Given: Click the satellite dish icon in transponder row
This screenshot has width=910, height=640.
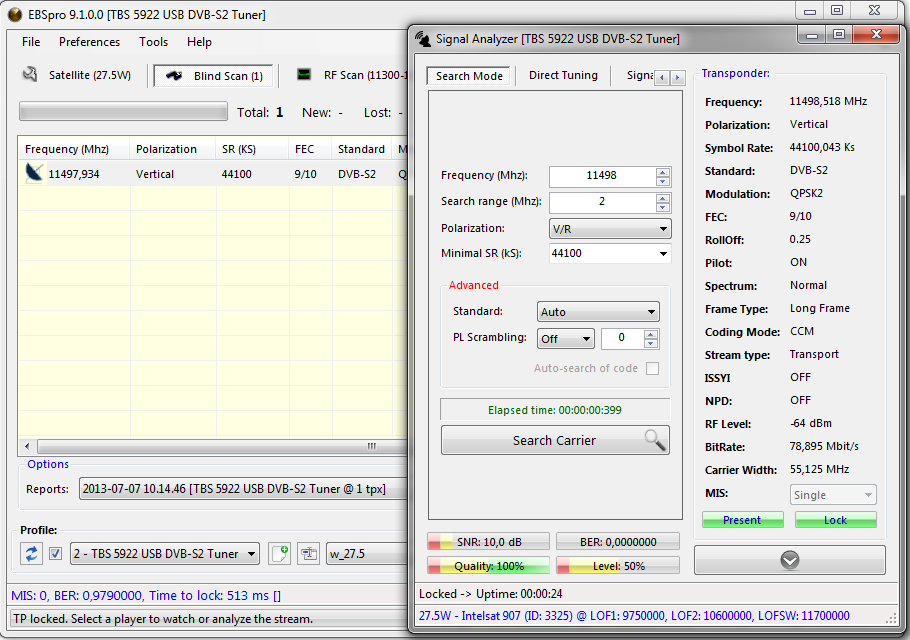Looking at the screenshot, I should click(34, 173).
